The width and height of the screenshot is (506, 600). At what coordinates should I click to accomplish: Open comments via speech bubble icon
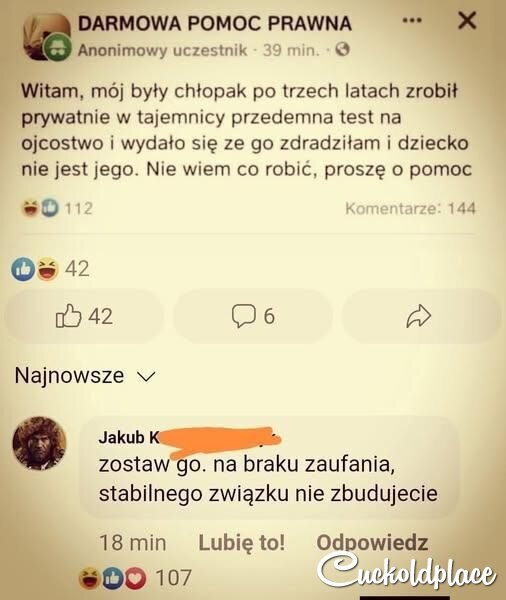click(x=253, y=316)
